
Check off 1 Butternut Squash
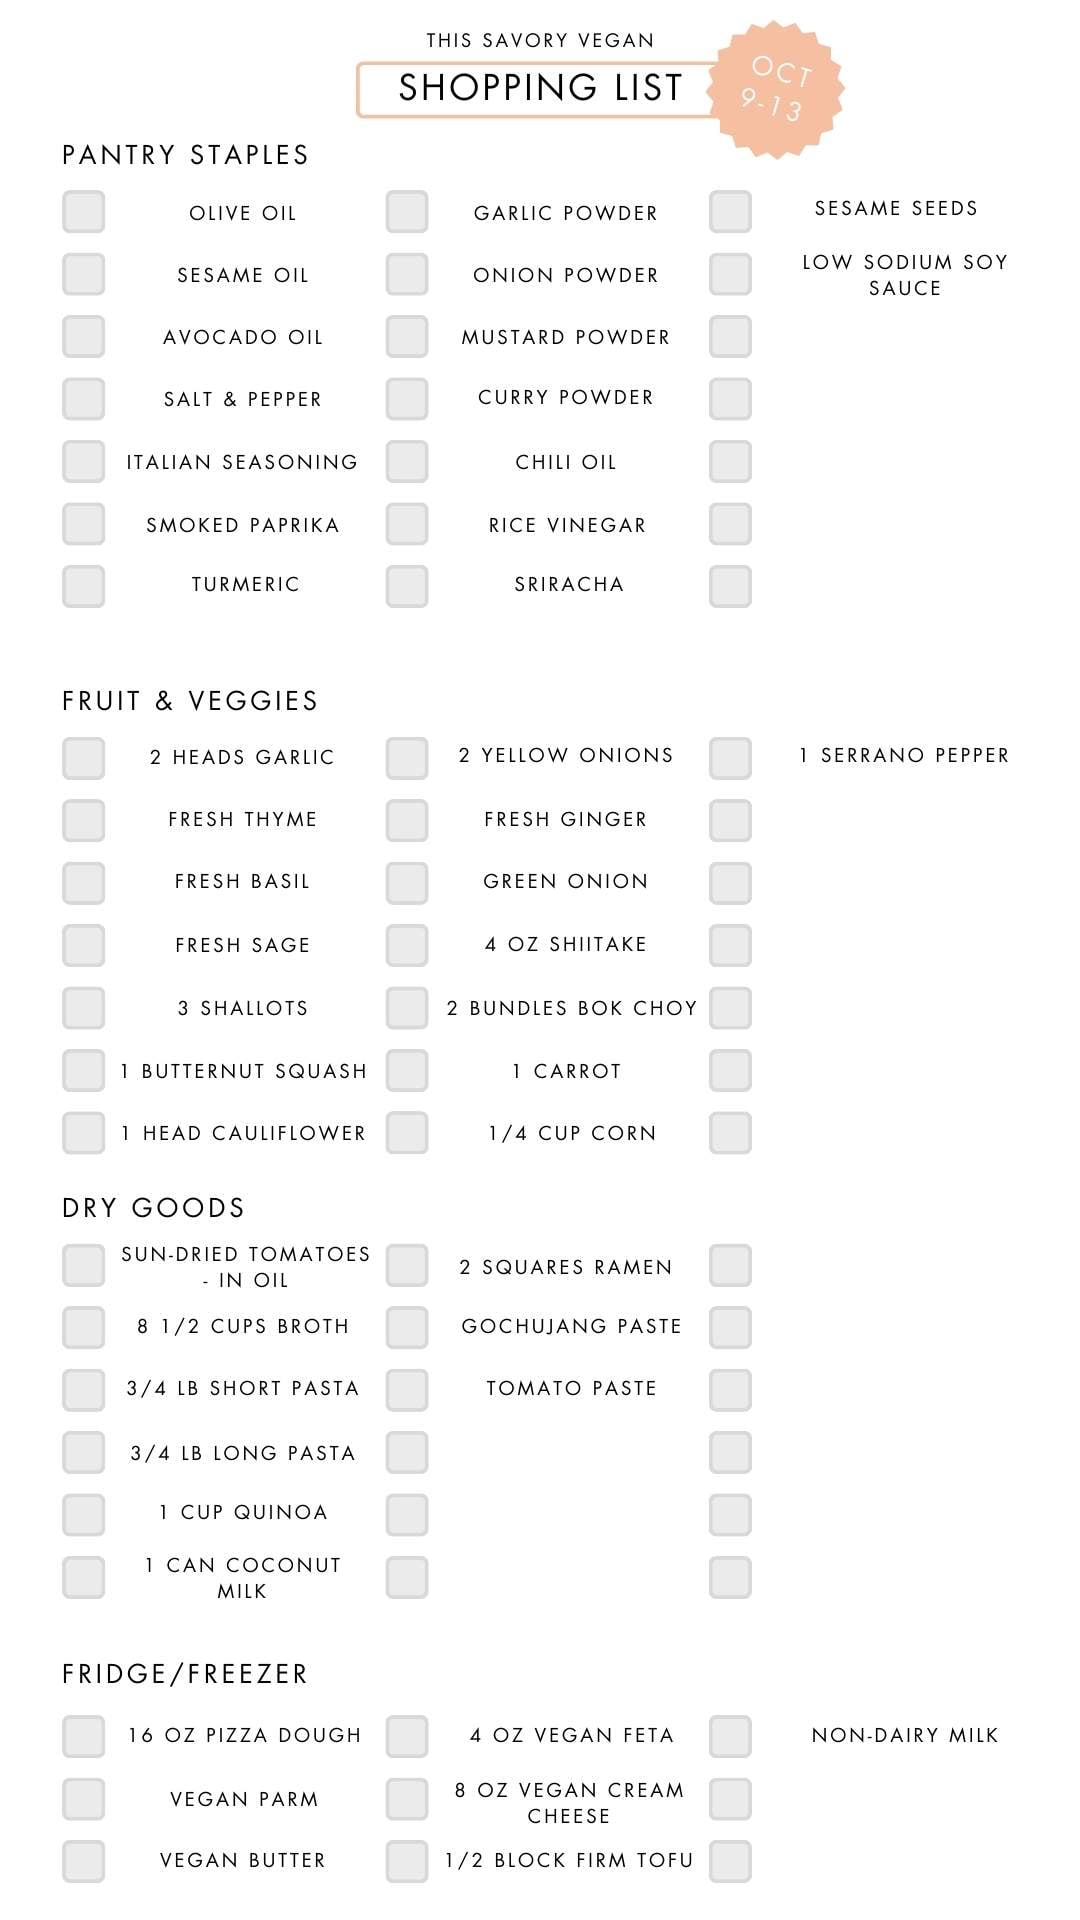tap(84, 1070)
